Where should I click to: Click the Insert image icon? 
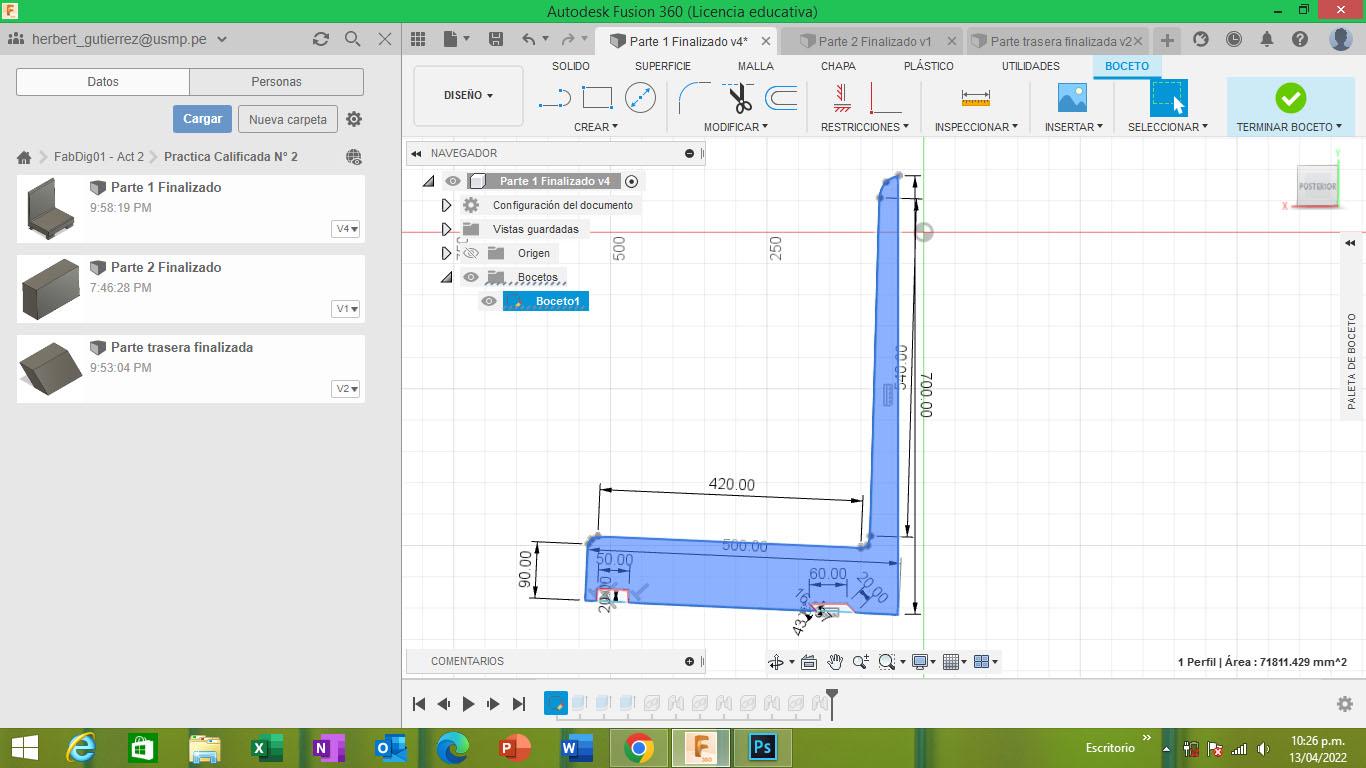(1072, 98)
